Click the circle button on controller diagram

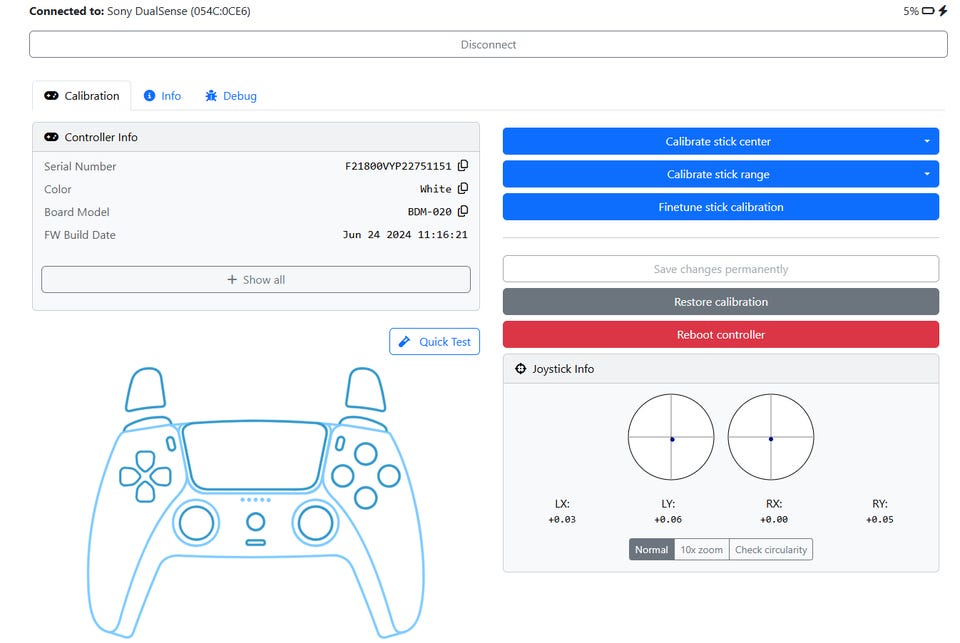[x=389, y=476]
